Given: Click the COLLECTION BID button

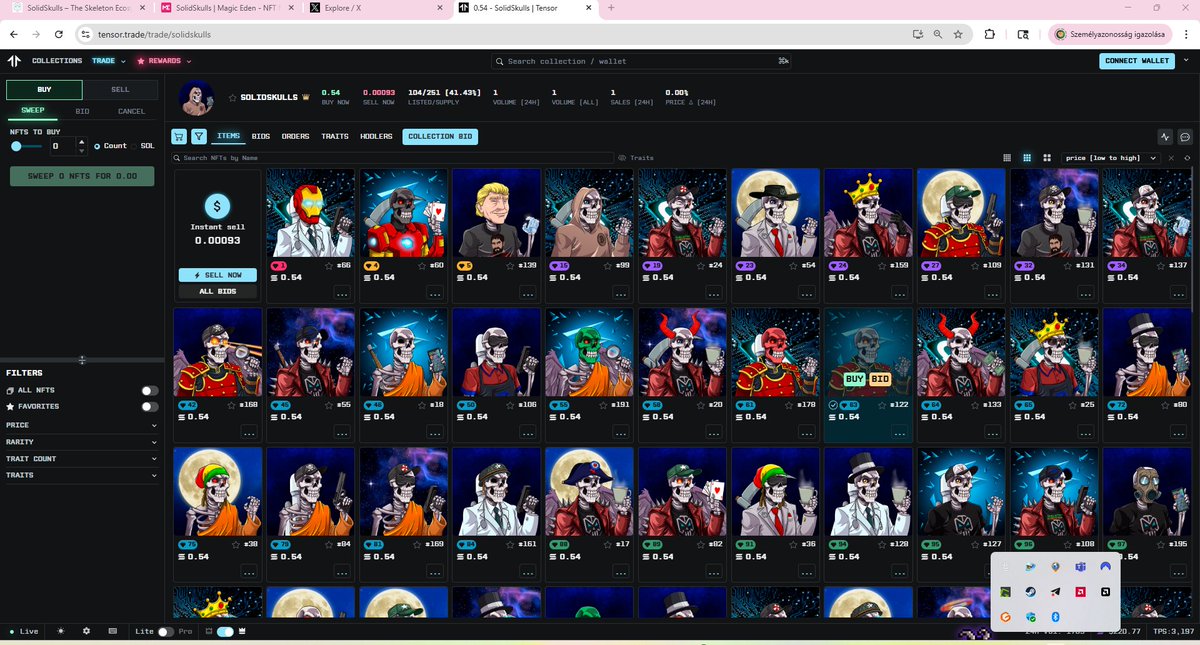Looking at the screenshot, I should point(440,137).
